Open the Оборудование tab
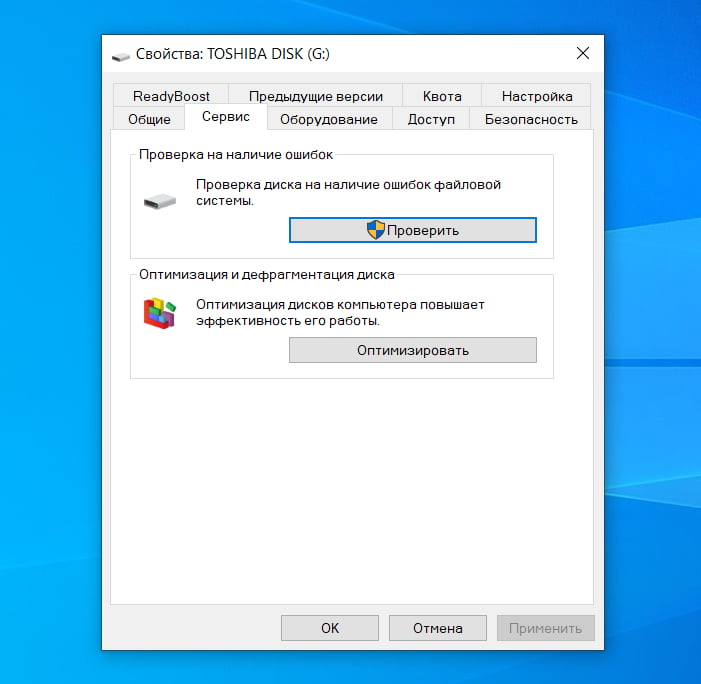701x684 pixels. coord(329,119)
